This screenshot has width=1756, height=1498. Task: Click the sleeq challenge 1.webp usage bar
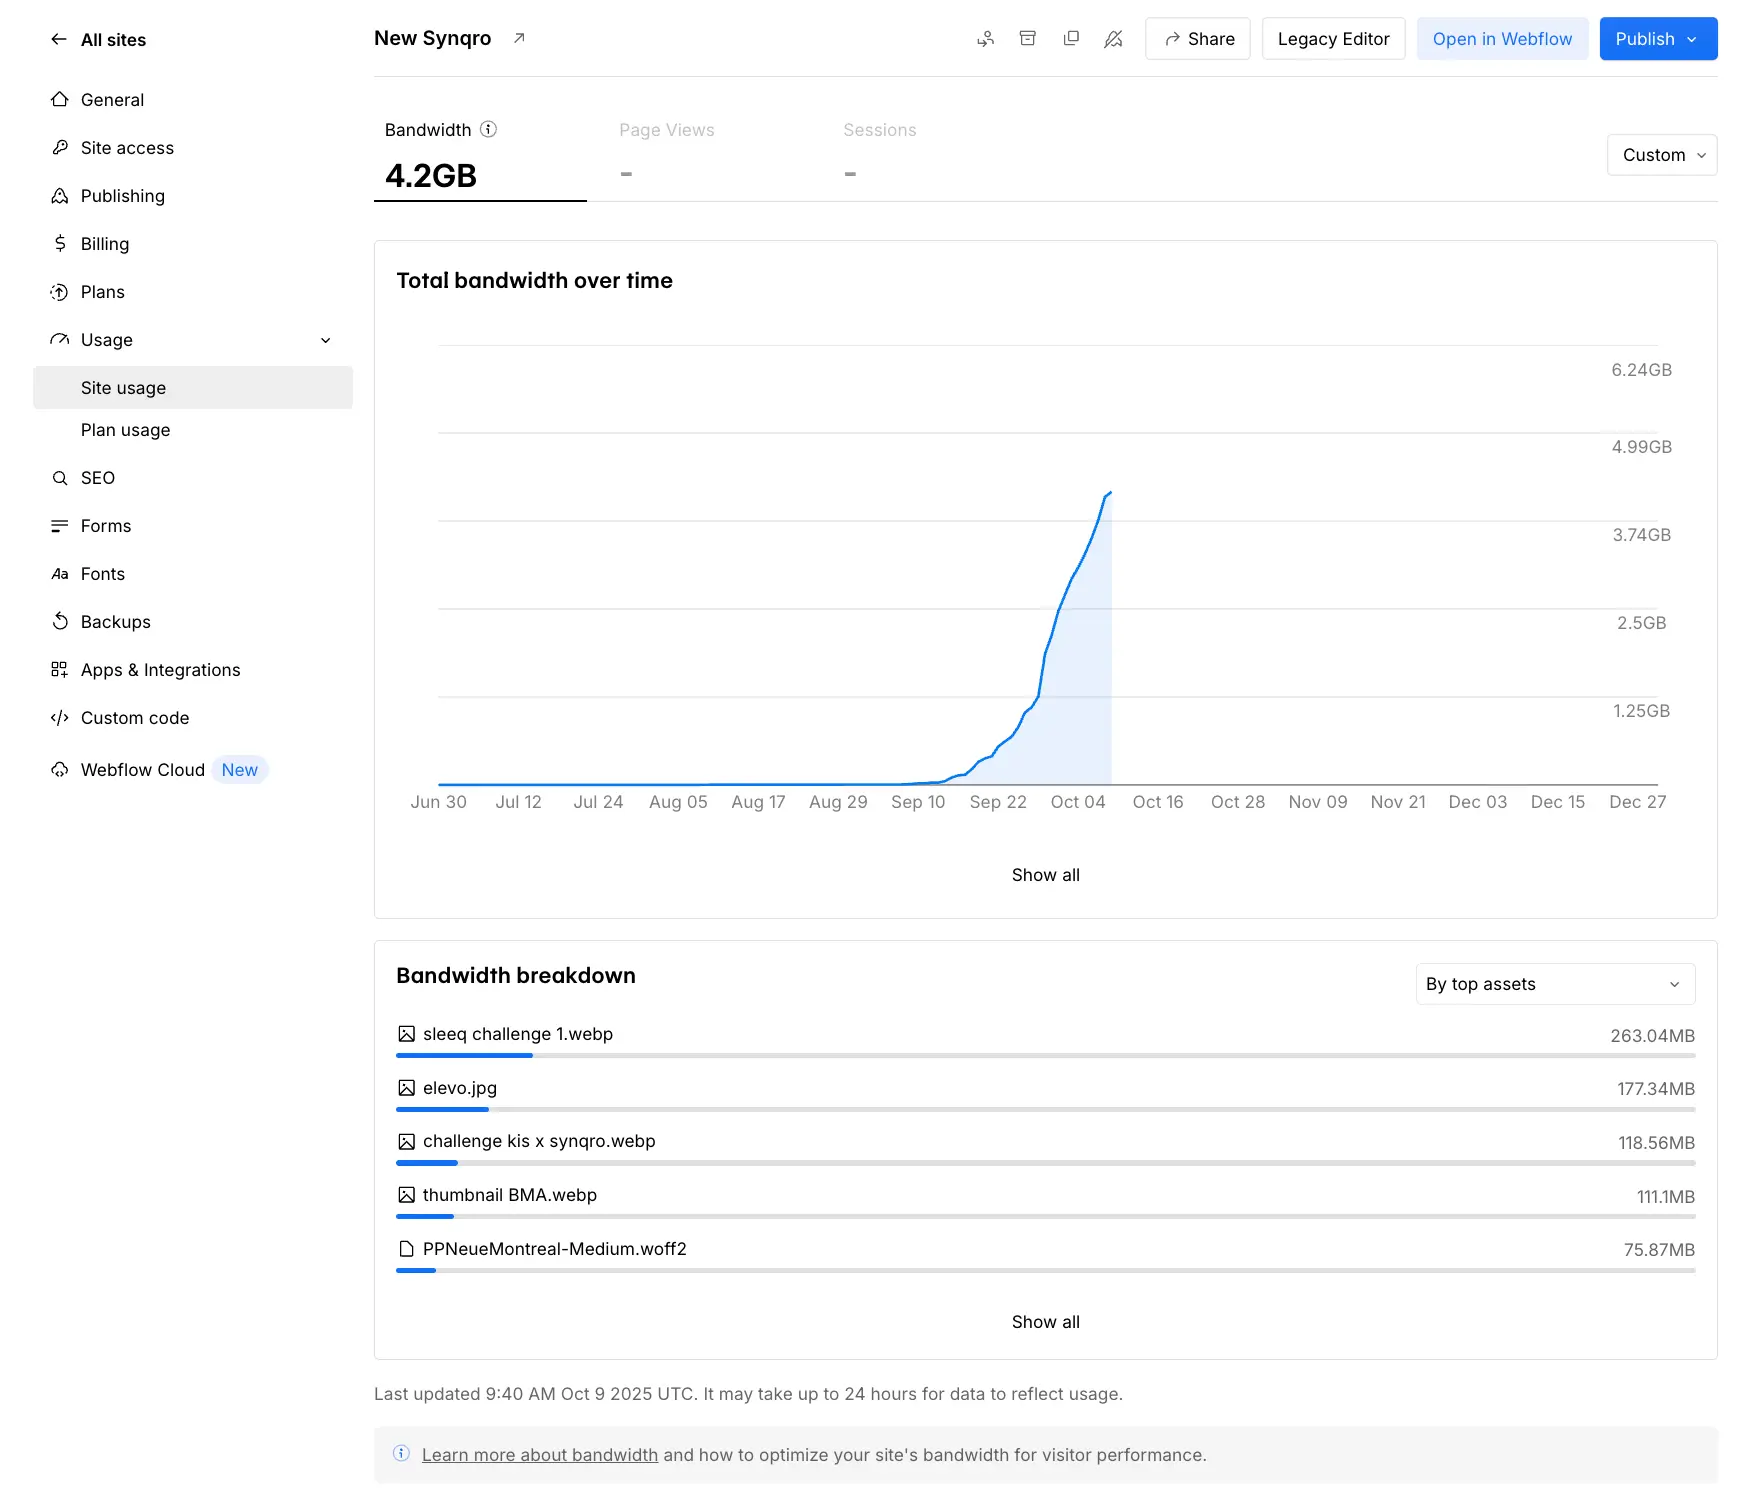464,1056
